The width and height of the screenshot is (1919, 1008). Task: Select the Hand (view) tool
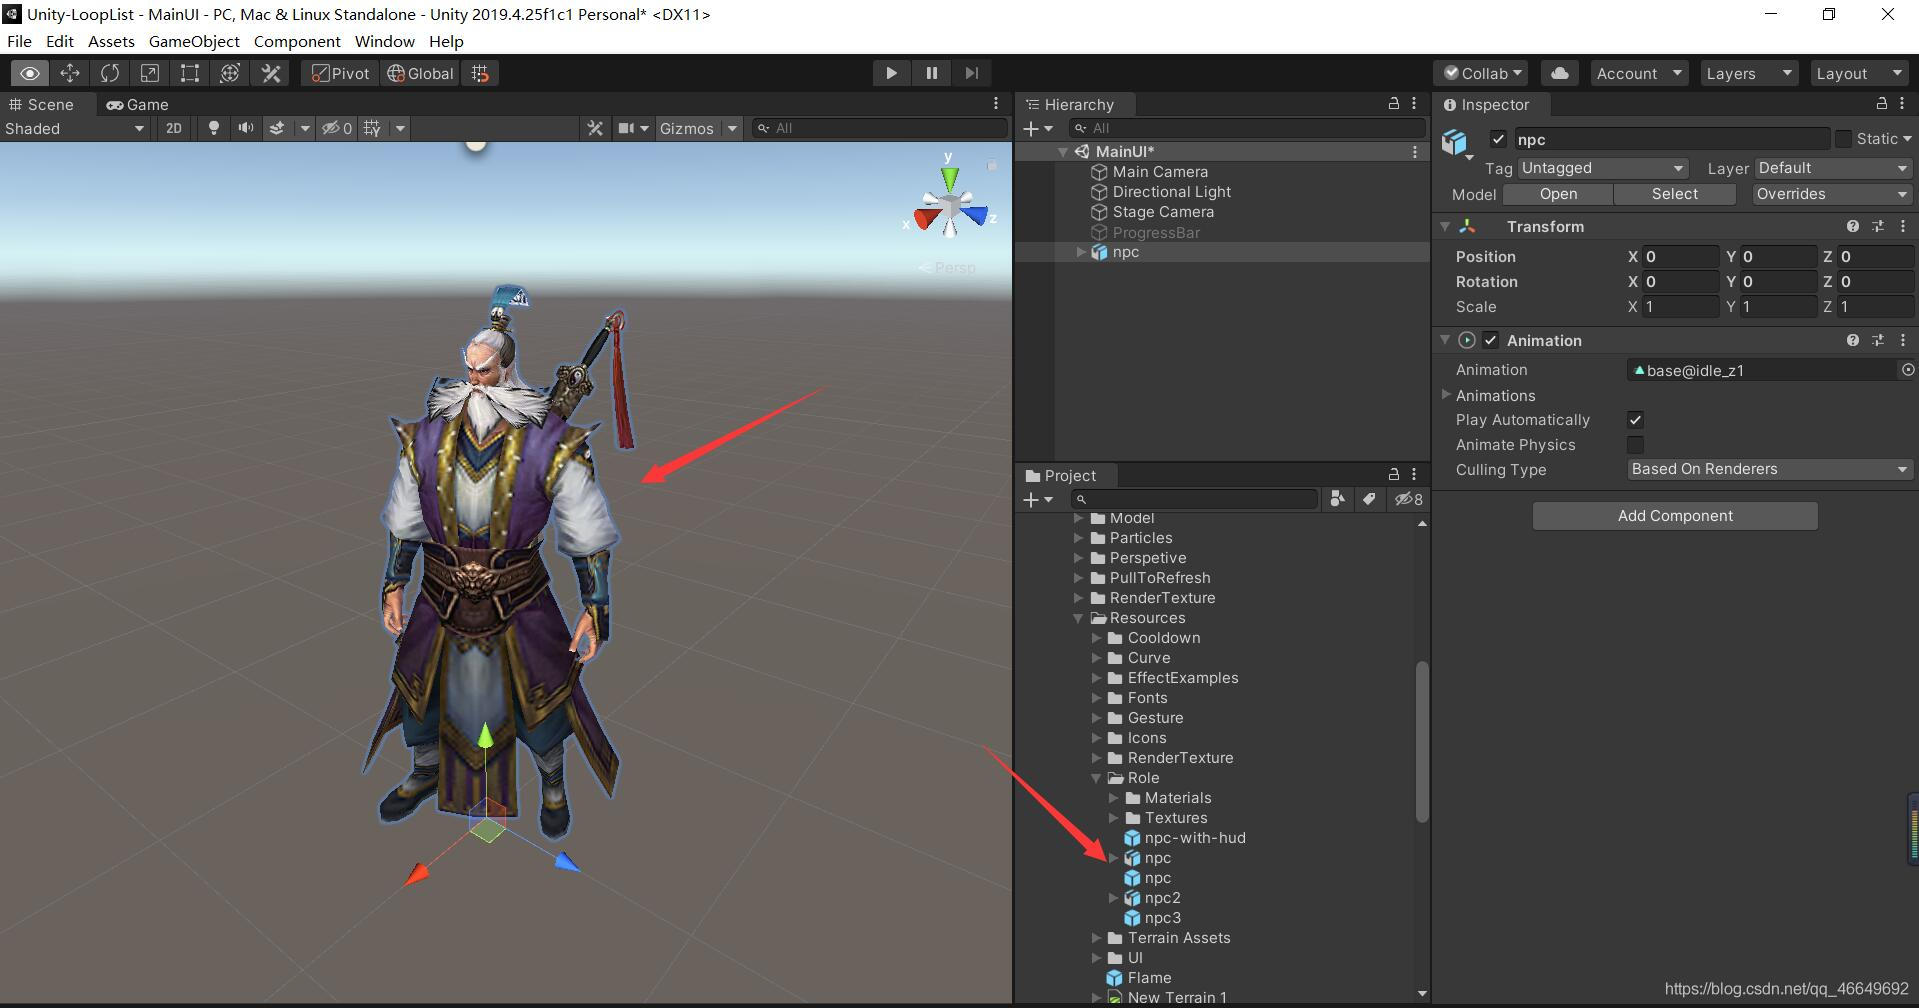pyautogui.click(x=30, y=73)
